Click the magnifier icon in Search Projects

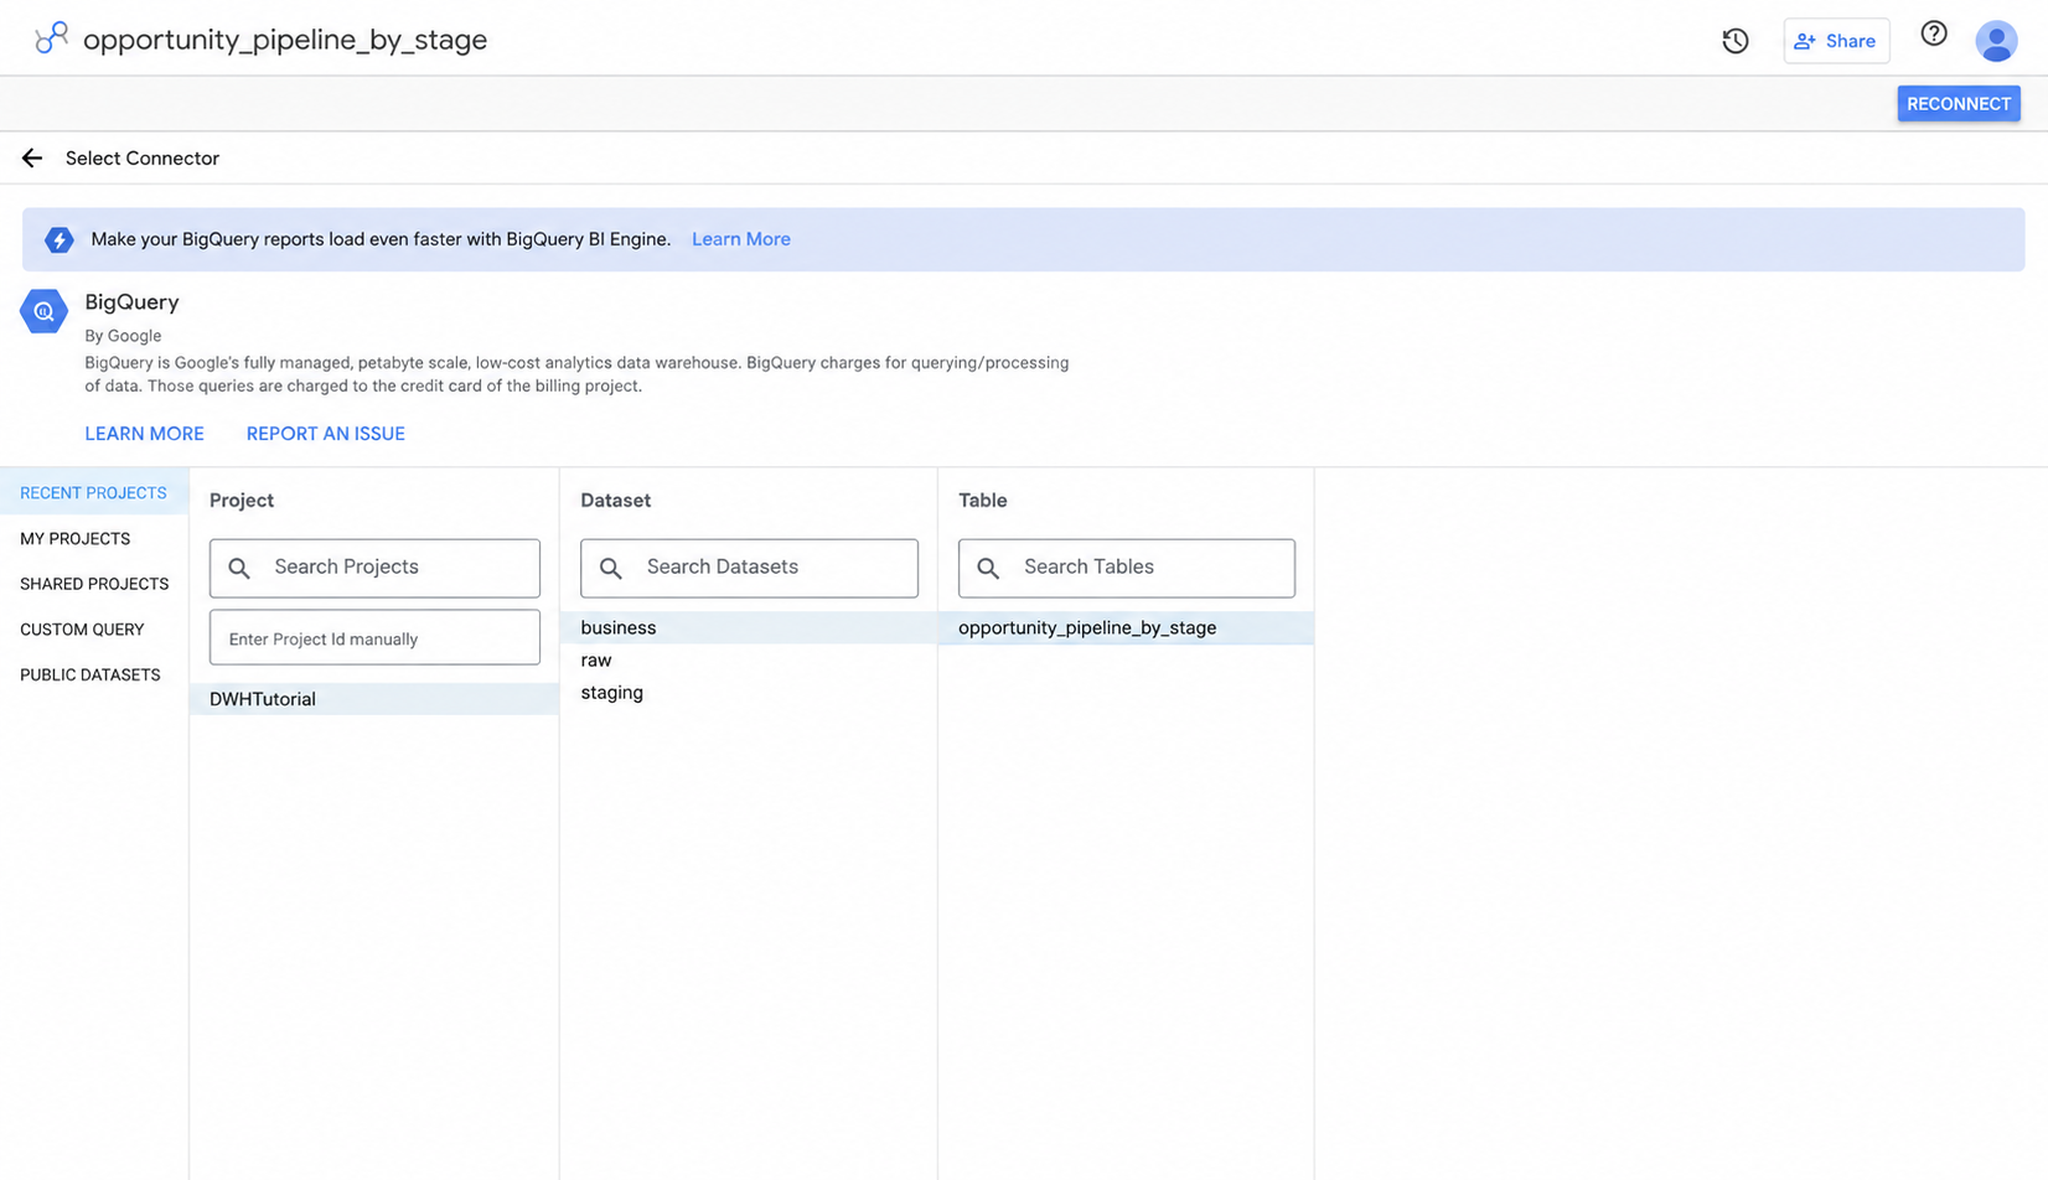pyautogui.click(x=239, y=568)
